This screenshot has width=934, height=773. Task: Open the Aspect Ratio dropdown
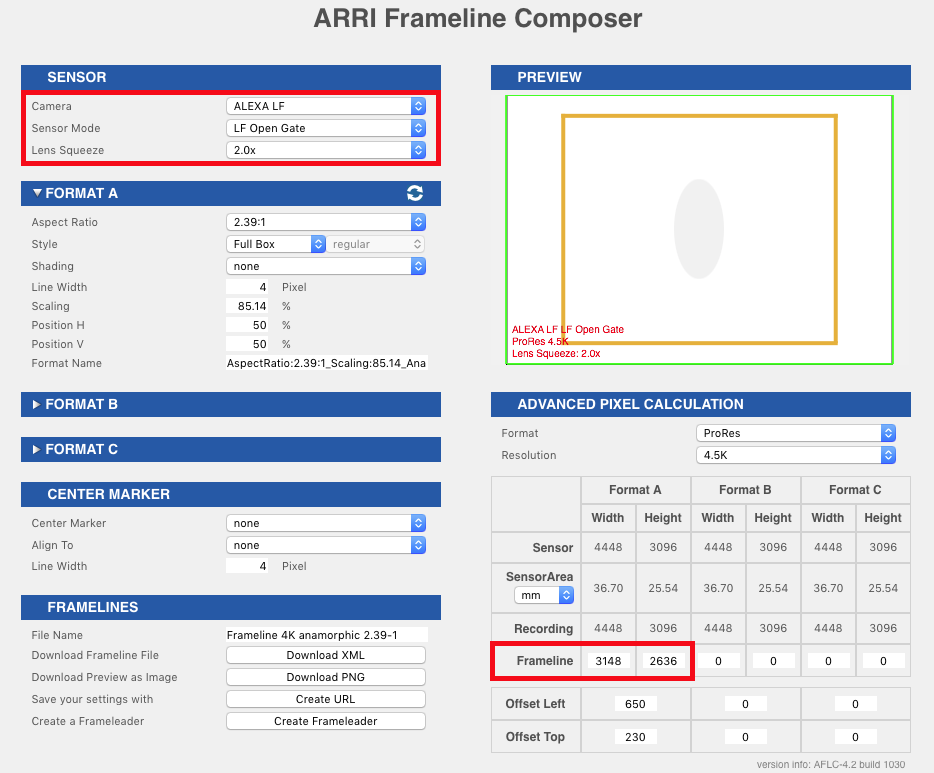tap(326, 222)
